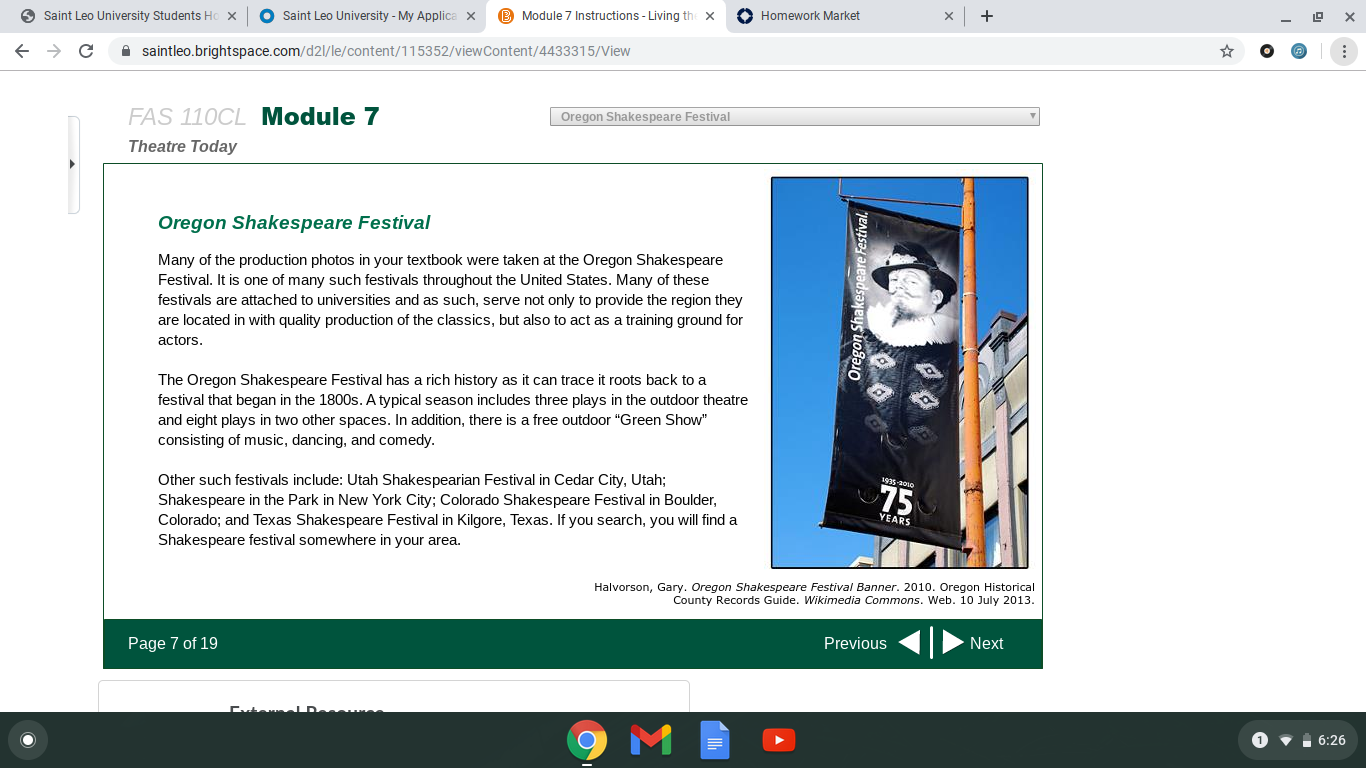Close the Homework Market tab
Image resolution: width=1366 pixels, height=768 pixels.
(x=949, y=16)
